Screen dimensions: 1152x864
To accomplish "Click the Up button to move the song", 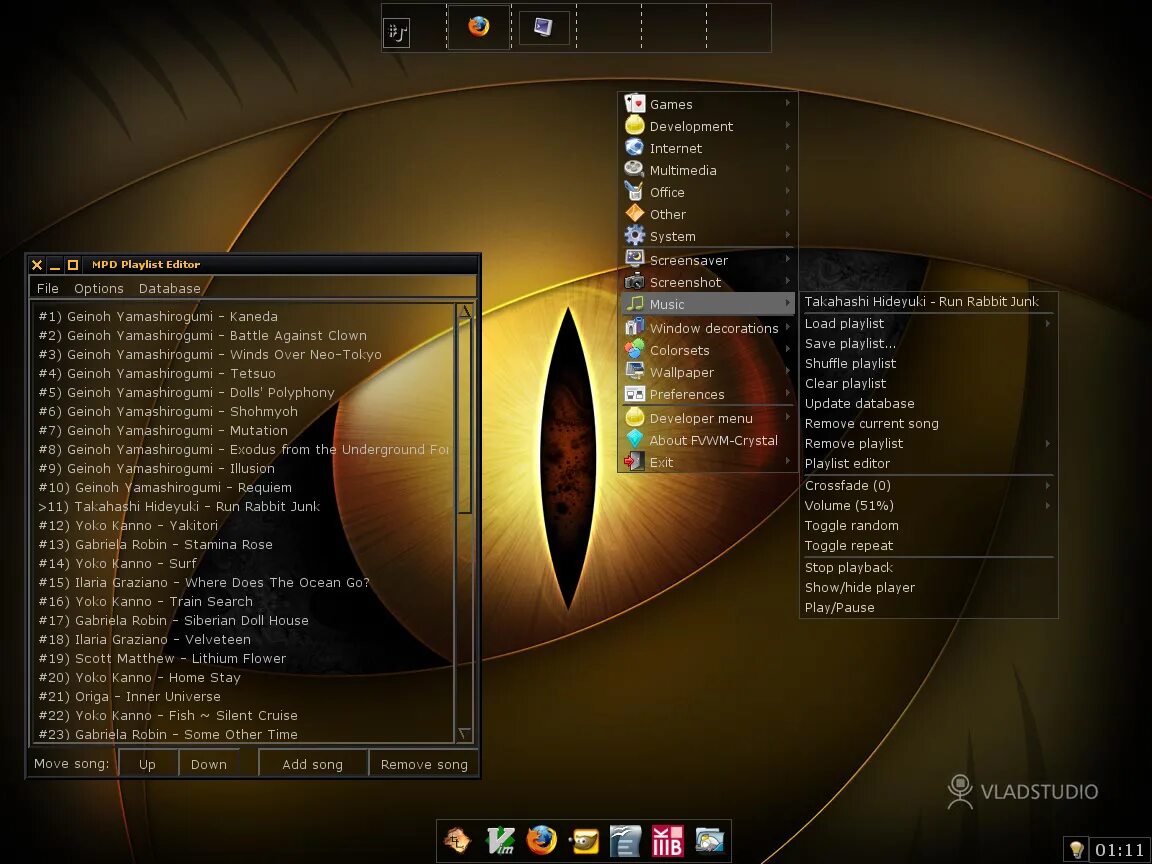I will point(148,764).
